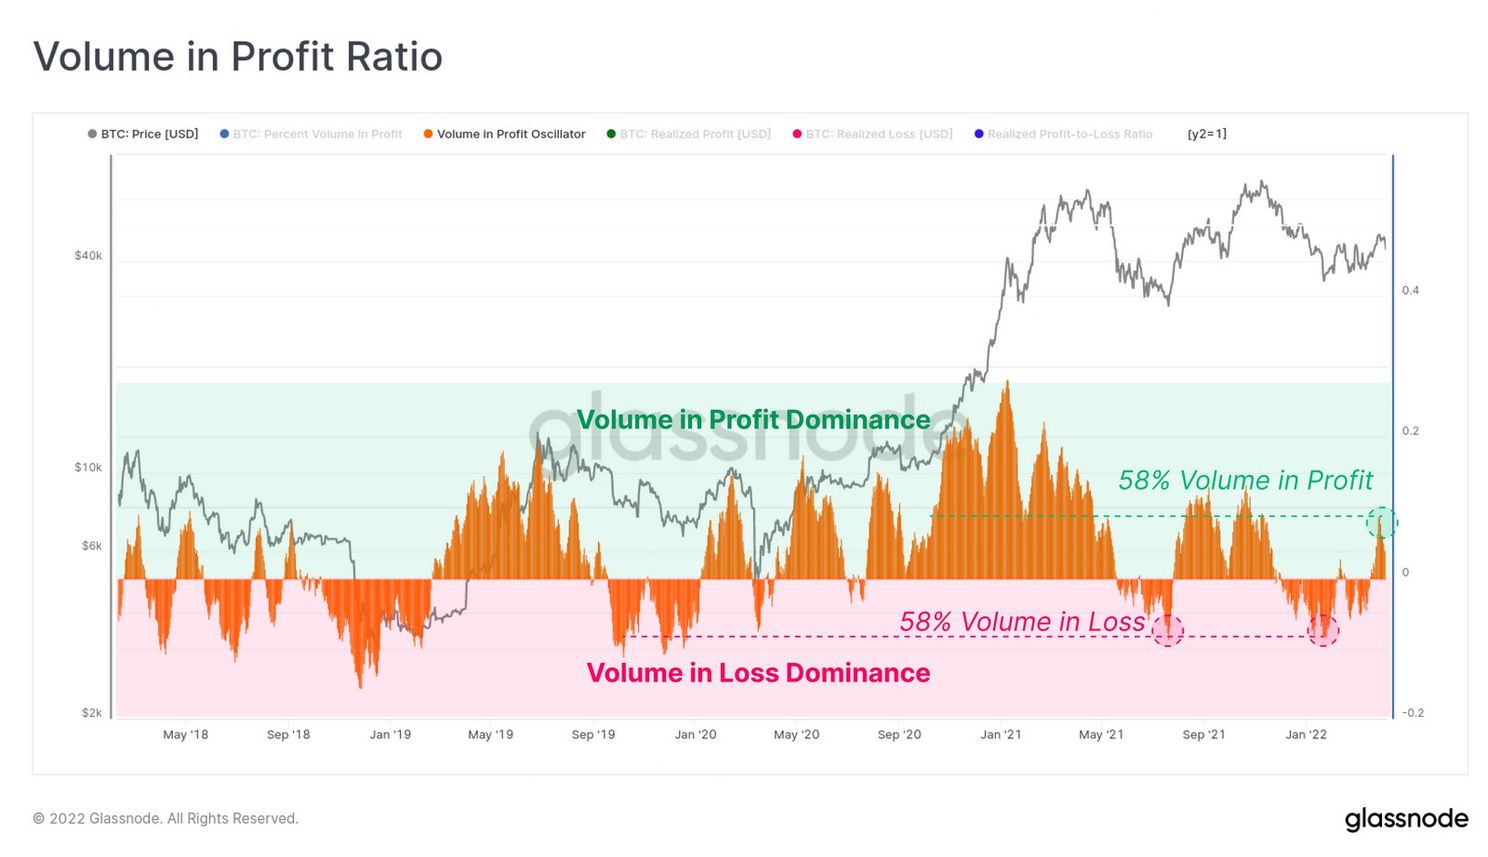Click the pink circled marker after May '21
Screen dimensions: 1488x857
(1167, 630)
